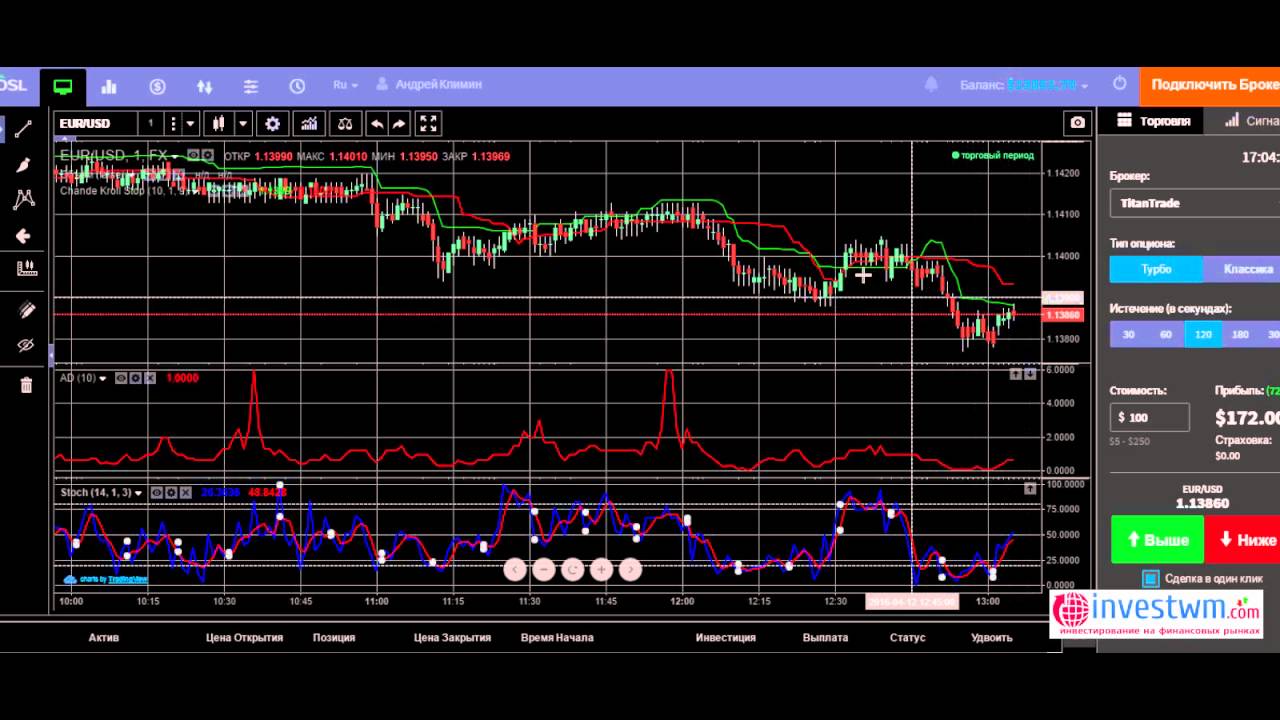Open the clock history icon
Viewport: 1280px width, 720px height.
click(x=297, y=87)
